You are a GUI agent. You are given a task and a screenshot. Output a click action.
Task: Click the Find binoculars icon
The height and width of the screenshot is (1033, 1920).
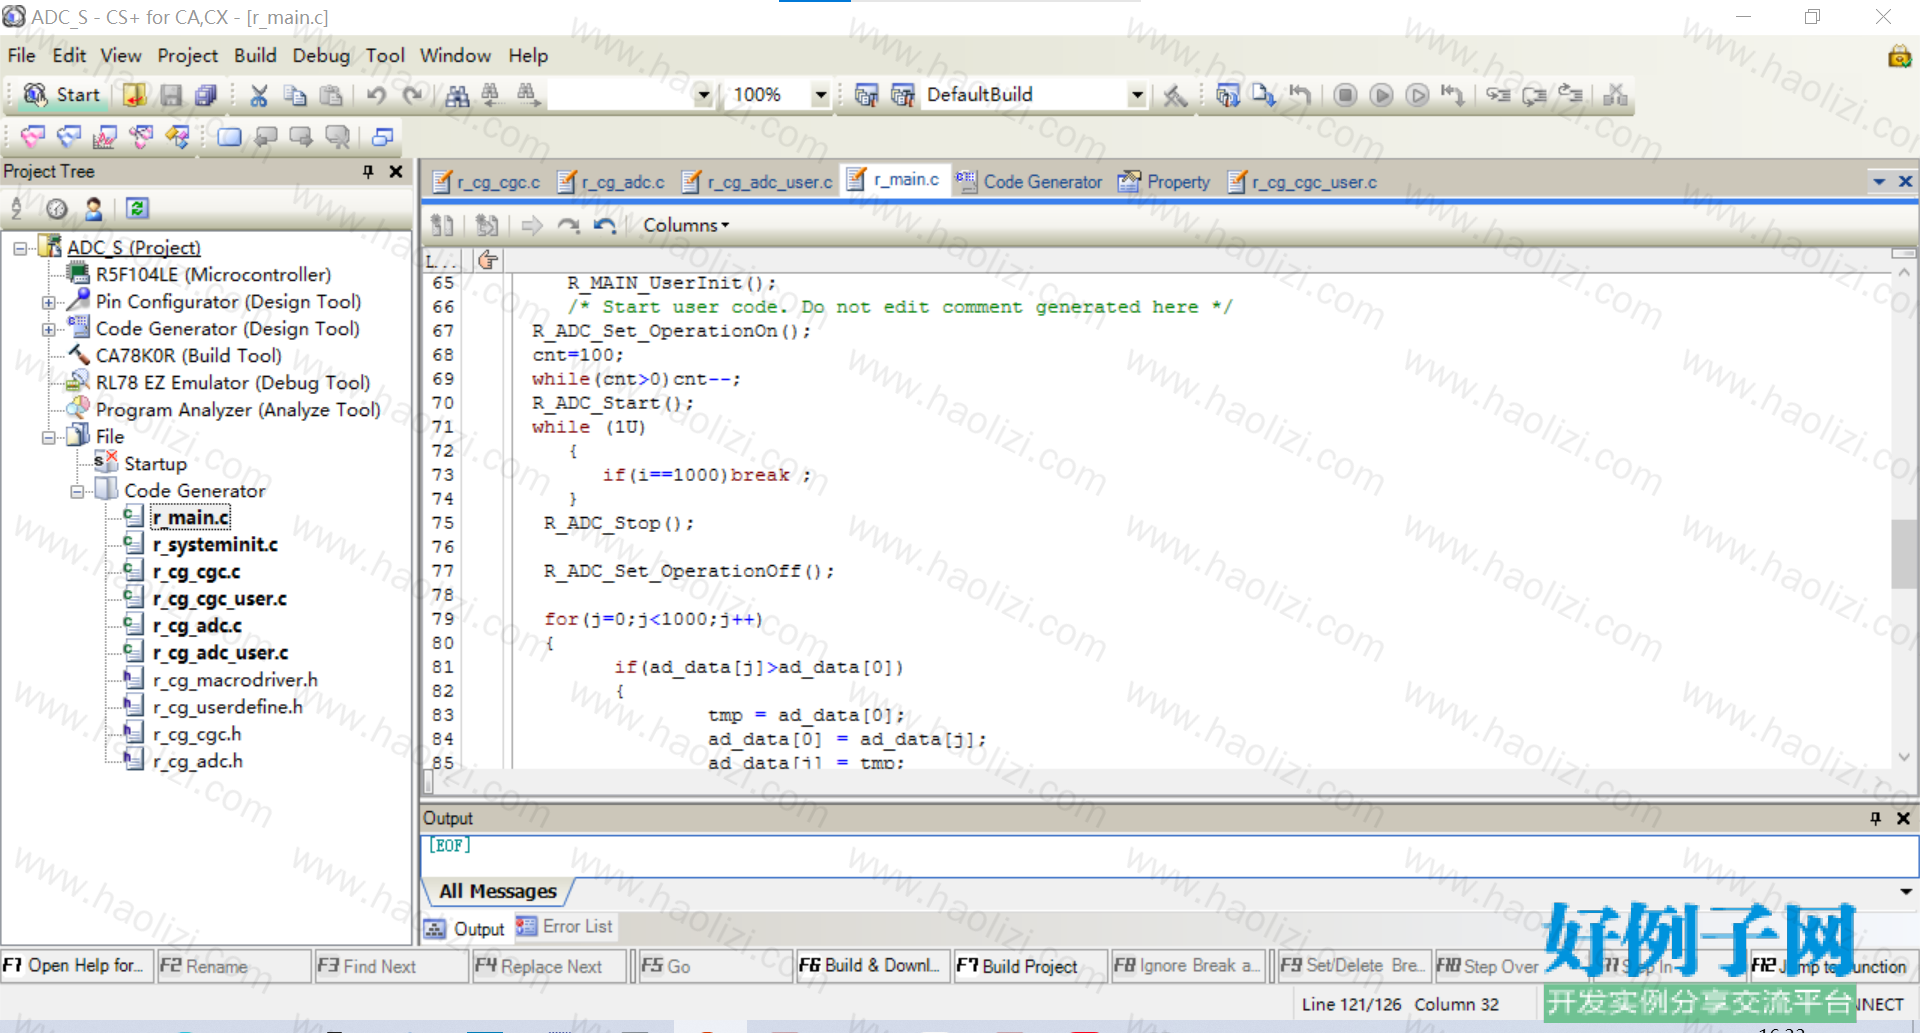click(x=457, y=95)
